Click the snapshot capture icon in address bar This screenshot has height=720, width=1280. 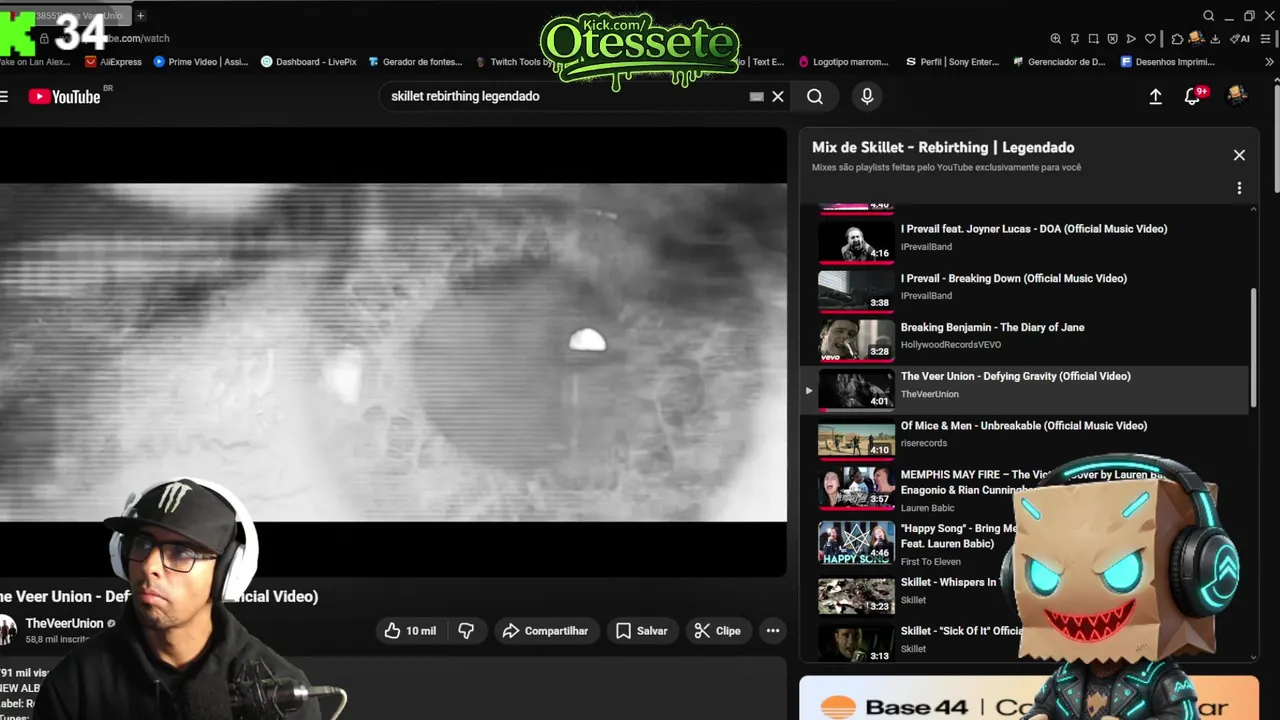pyautogui.click(x=1094, y=38)
